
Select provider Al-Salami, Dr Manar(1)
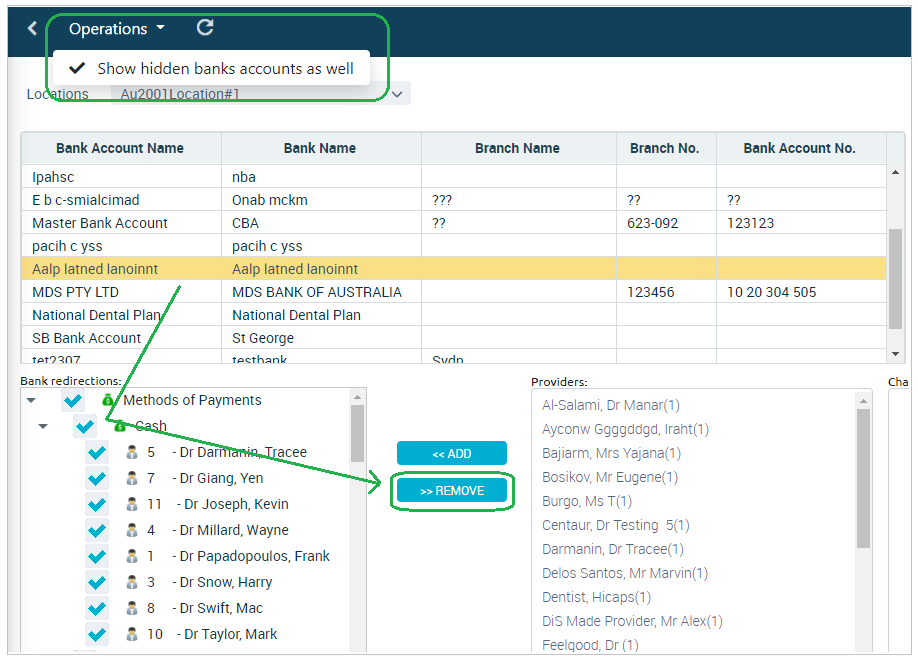tap(611, 405)
